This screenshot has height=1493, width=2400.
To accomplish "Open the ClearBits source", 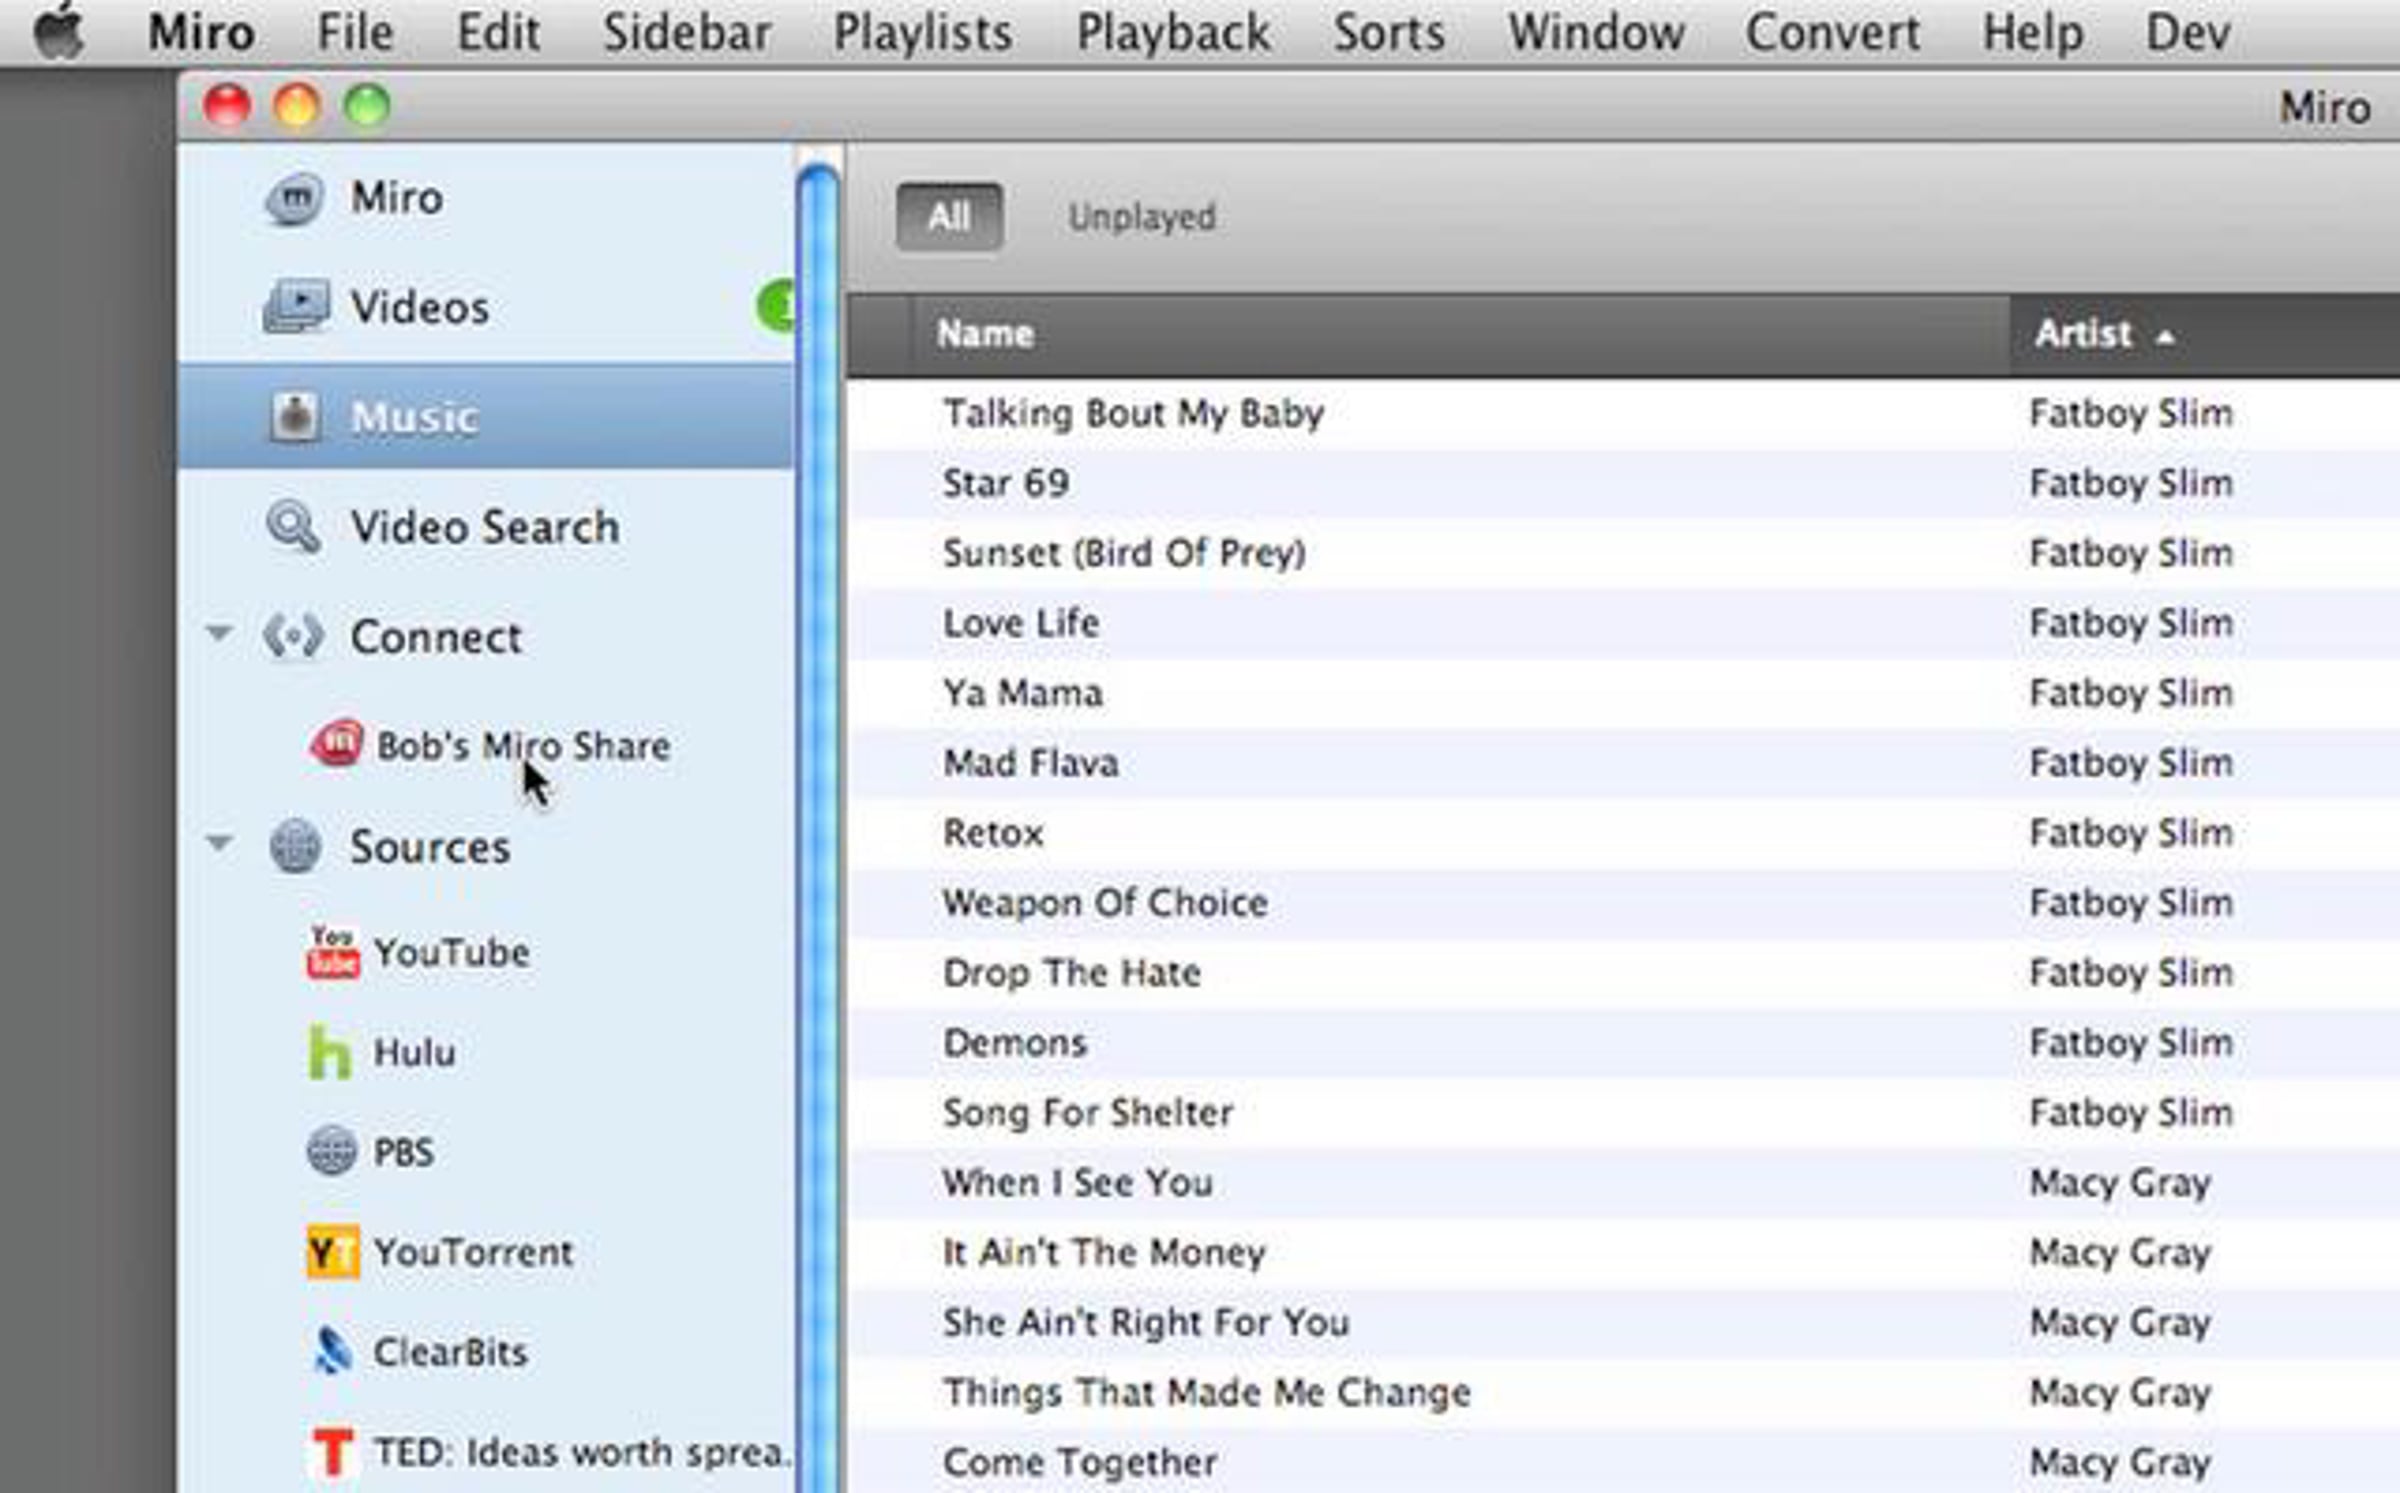I will coord(450,1352).
